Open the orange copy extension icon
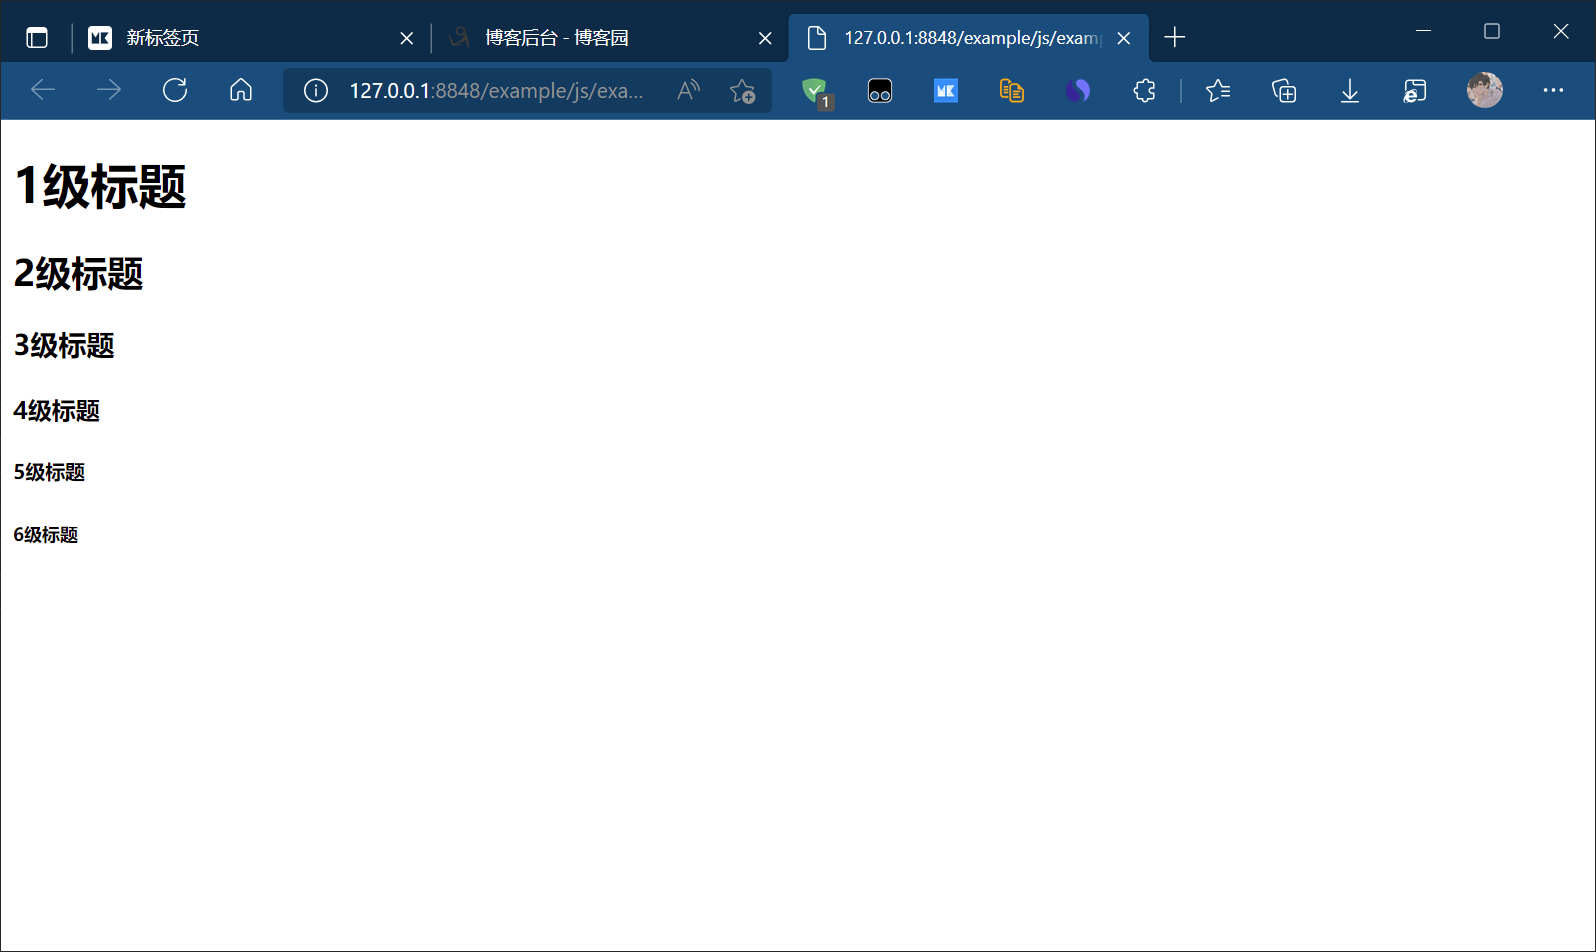The width and height of the screenshot is (1596, 952). coord(1012,91)
